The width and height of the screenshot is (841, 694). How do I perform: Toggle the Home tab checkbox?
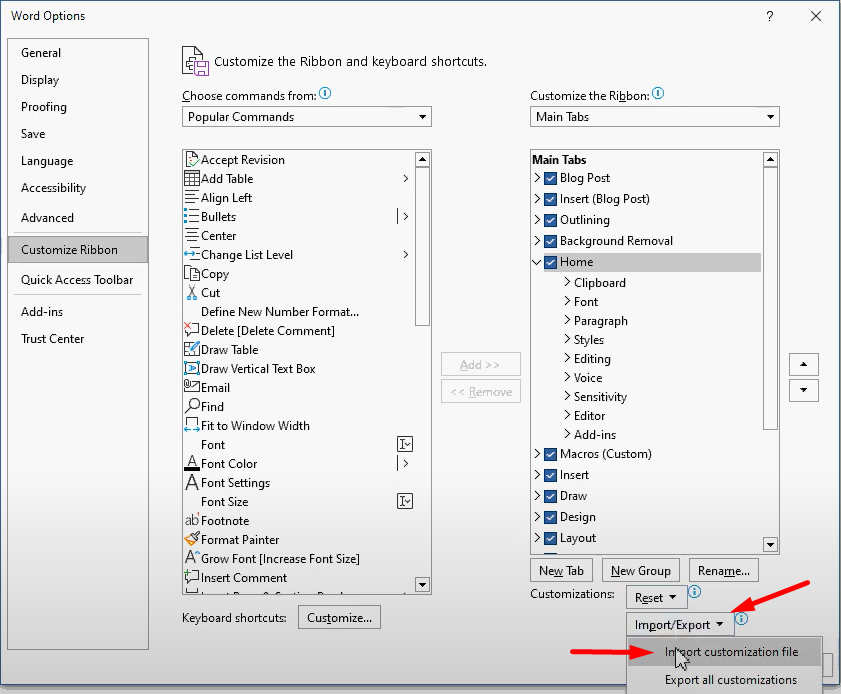click(550, 262)
